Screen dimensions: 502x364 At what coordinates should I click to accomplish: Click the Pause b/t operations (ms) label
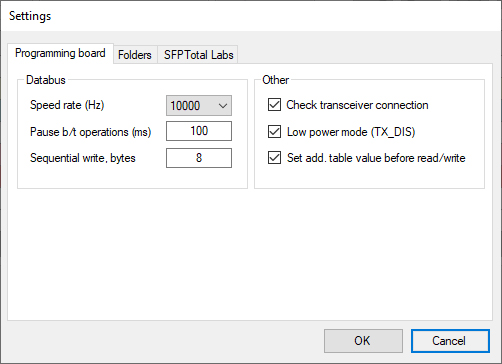coord(90,132)
